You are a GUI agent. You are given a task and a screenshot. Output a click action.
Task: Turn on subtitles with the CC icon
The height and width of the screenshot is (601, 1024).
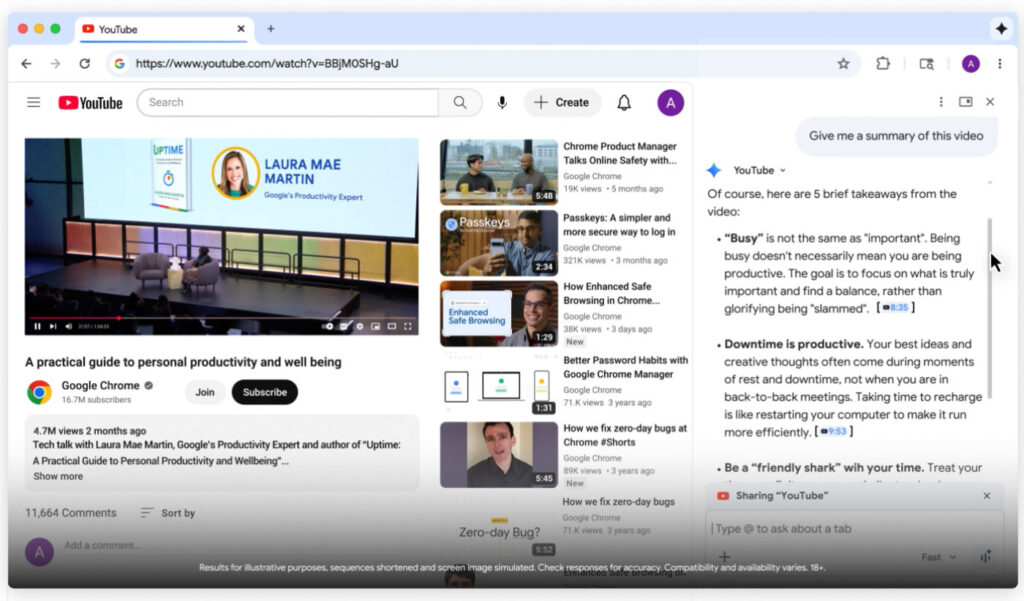click(344, 326)
